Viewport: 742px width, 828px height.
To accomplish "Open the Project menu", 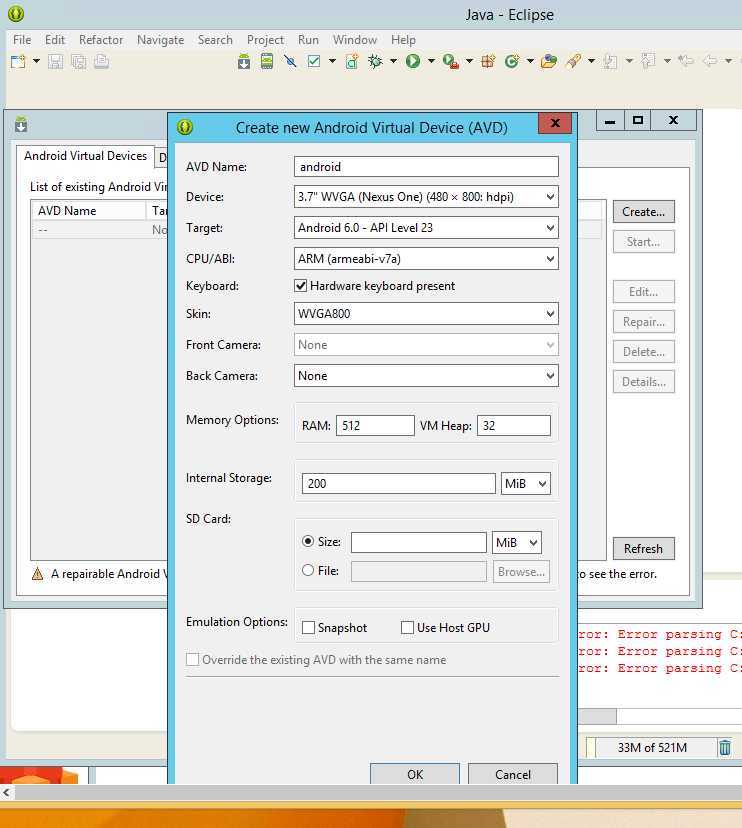I will pos(265,40).
